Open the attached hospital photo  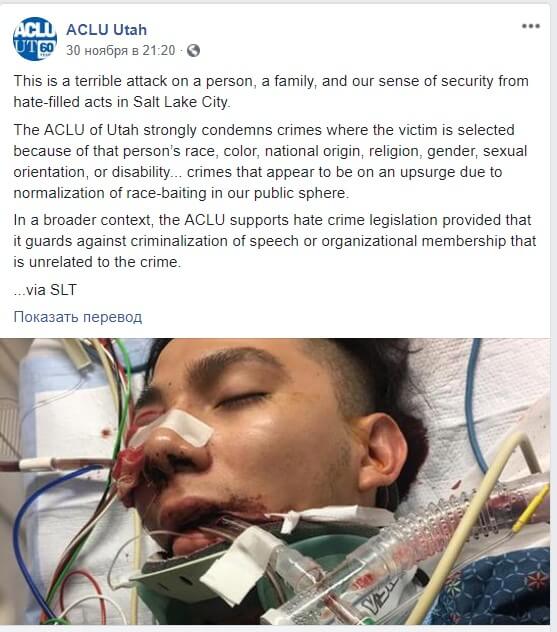(275, 481)
